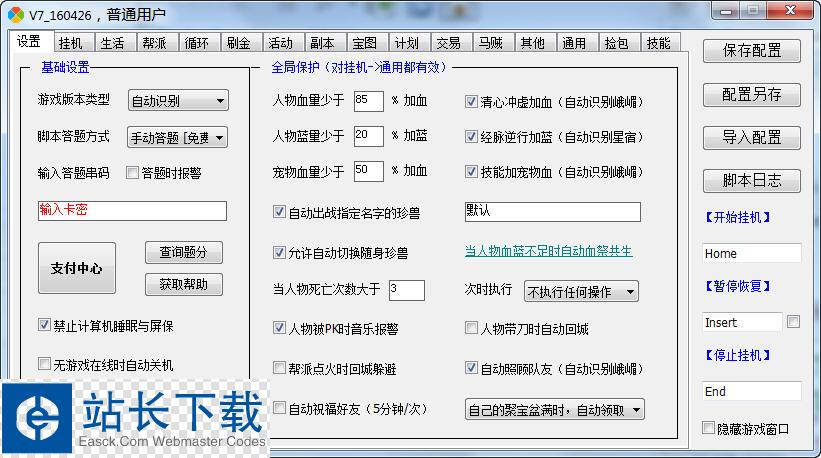Click the pet name field showing 默认
This screenshot has width=821, height=458.
[552, 211]
